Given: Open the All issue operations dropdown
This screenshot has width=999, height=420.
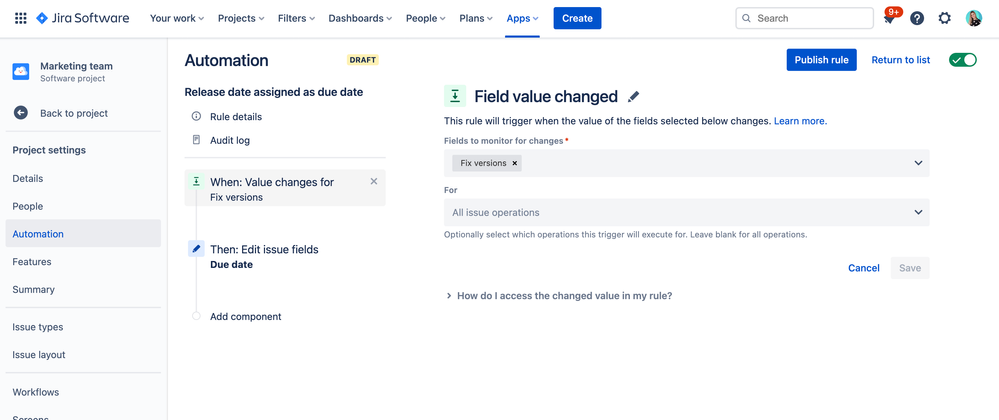Looking at the screenshot, I should coord(686,212).
